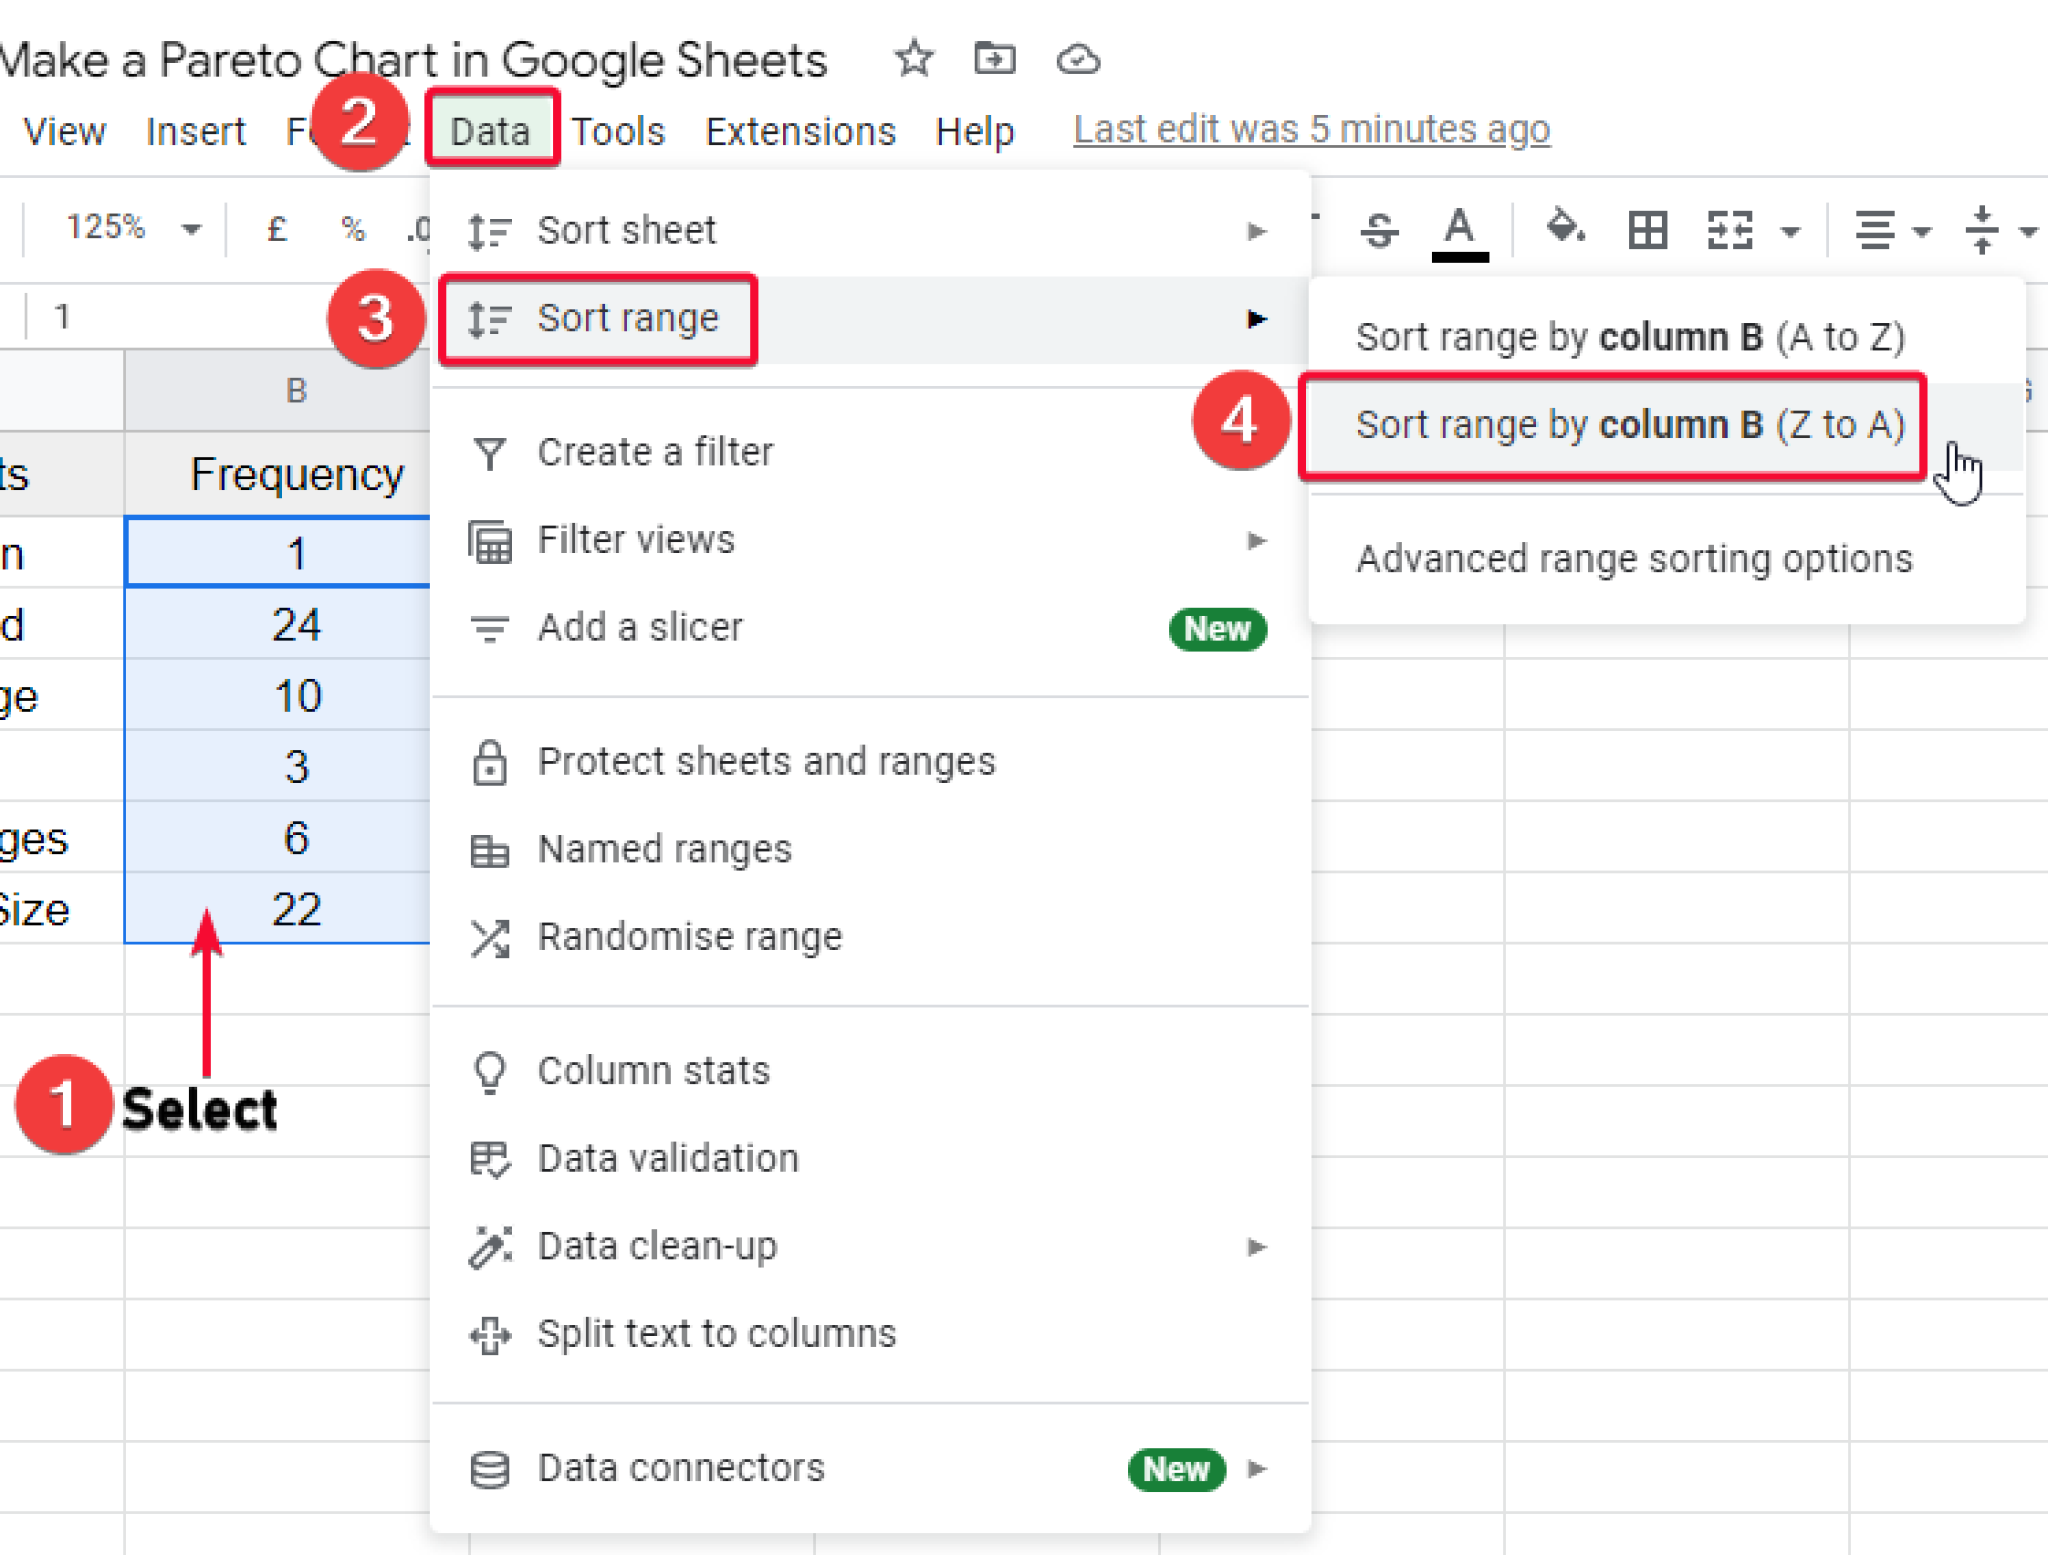Star the document with the star icon

(x=913, y=59)
